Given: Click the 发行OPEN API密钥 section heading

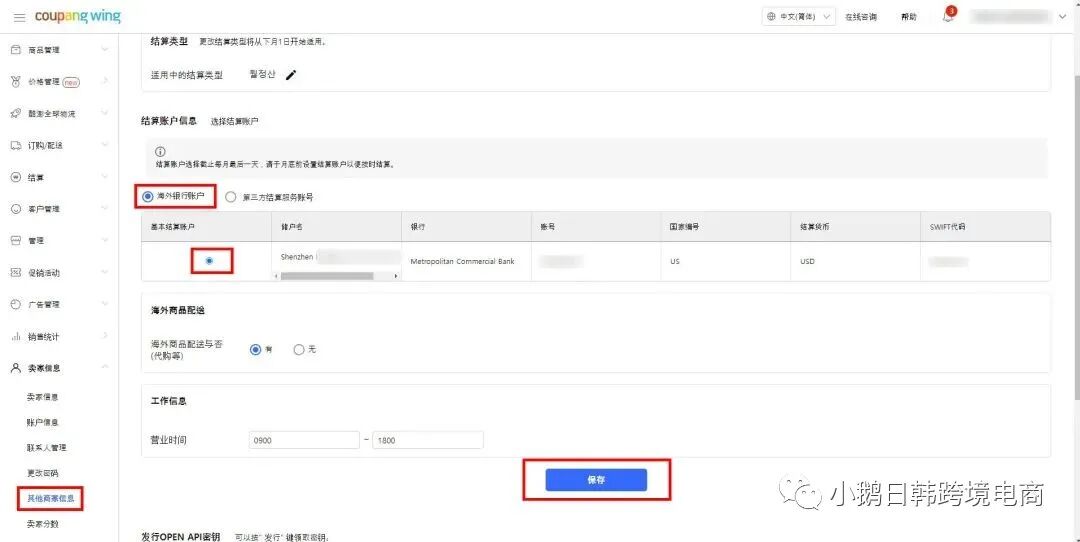Looking at the screenshot, I should point(180,537).
